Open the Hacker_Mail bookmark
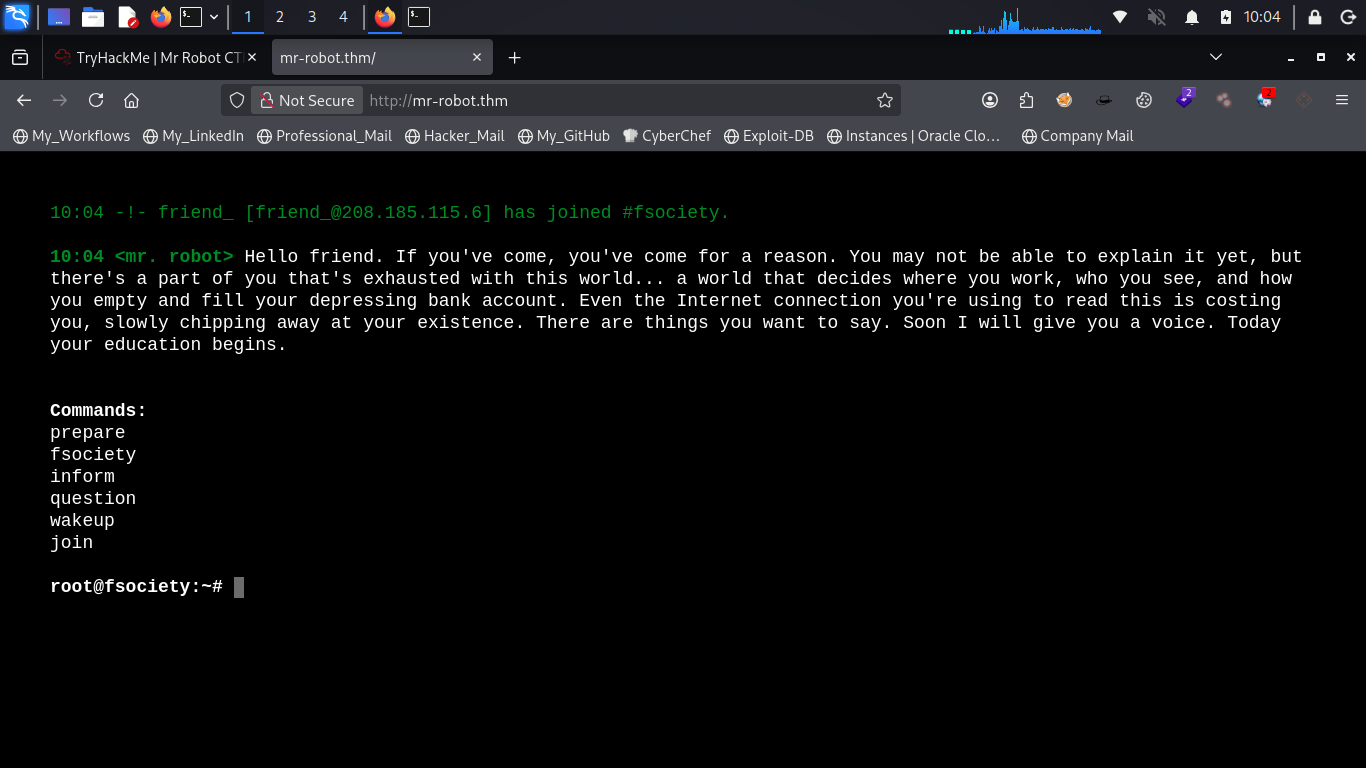Viewport: 1366px width, 768px height. [x=455, y=136]
